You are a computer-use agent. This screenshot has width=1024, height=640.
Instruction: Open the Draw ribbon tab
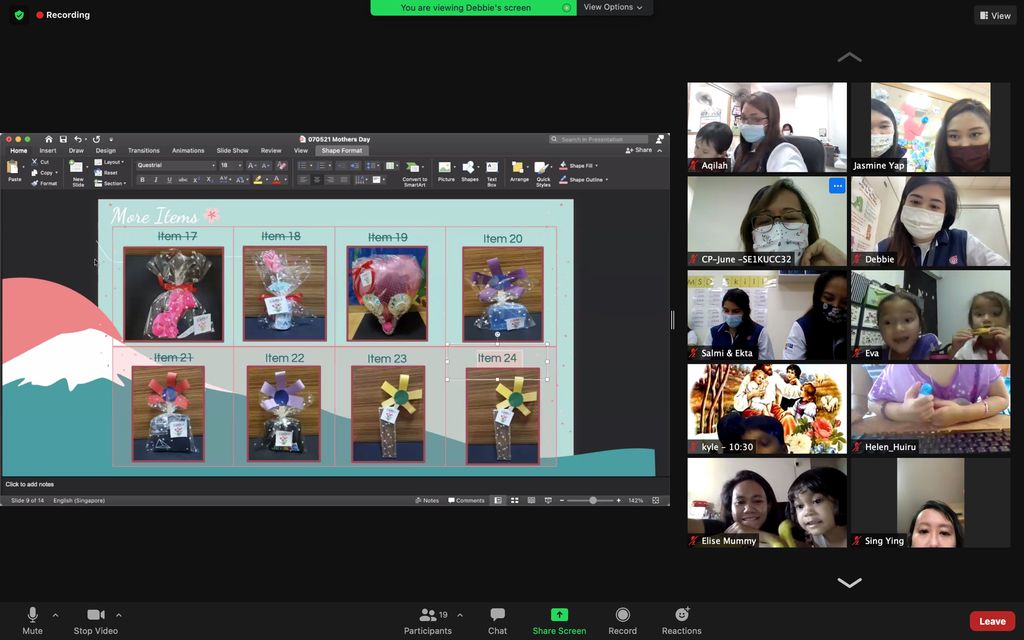pos(76,150)
